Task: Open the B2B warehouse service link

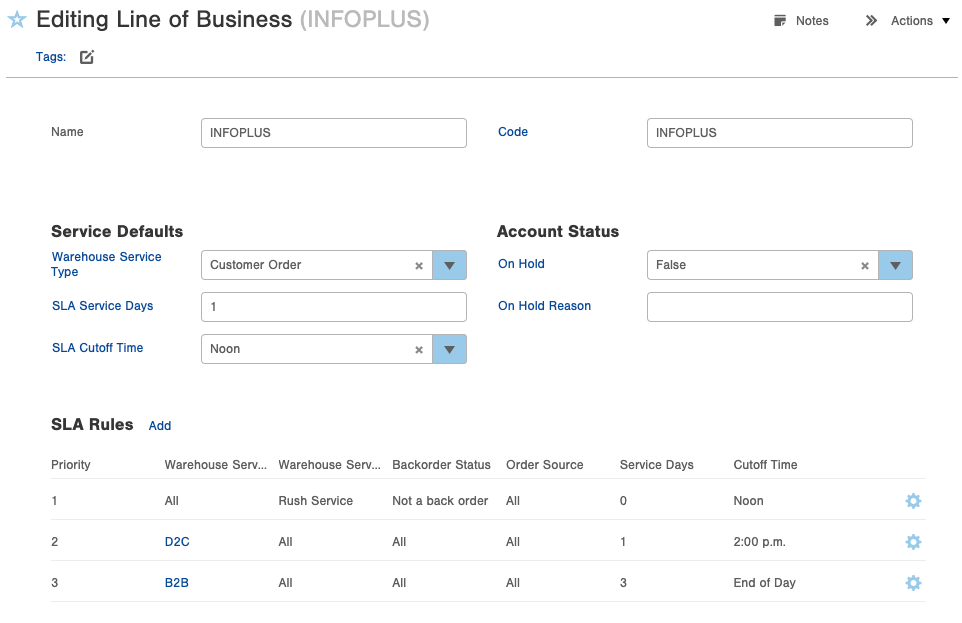Action: (x=177, y=582)
